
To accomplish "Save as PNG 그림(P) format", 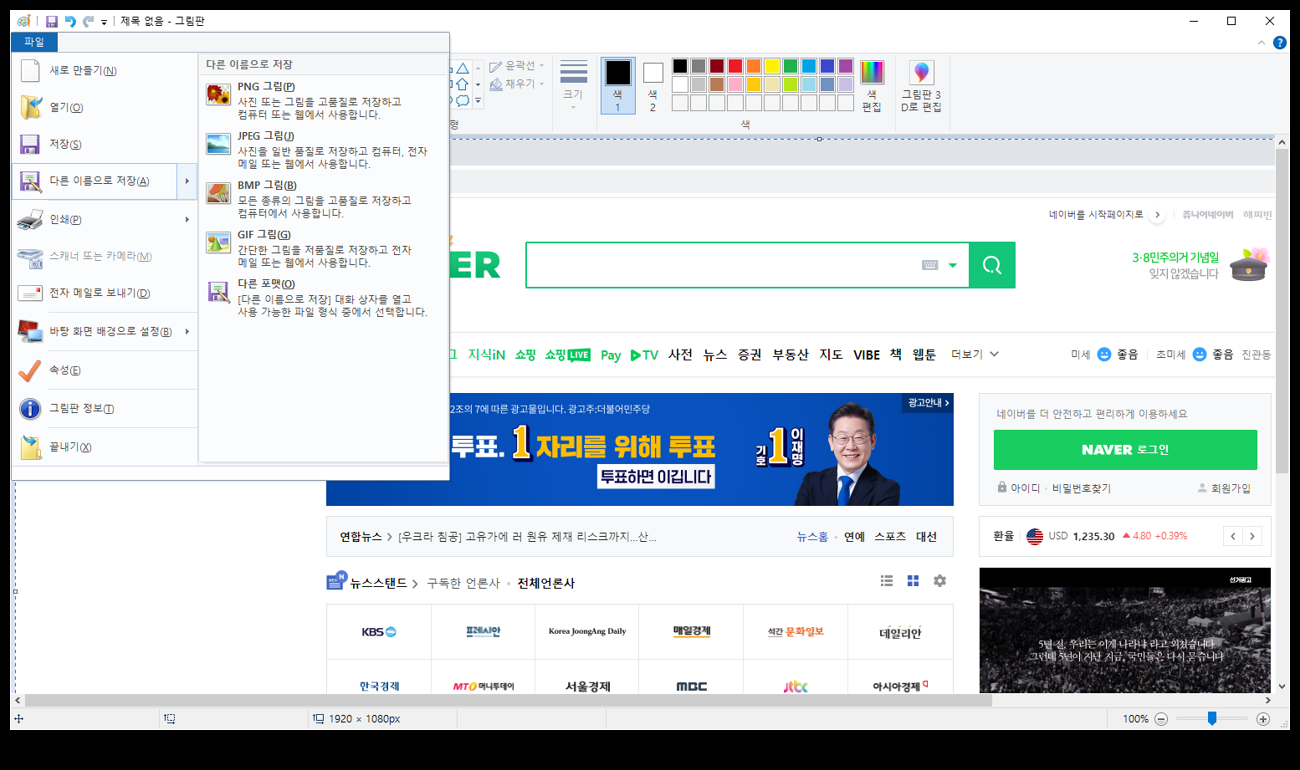I will pyautogui.click(x=322, y=99).
